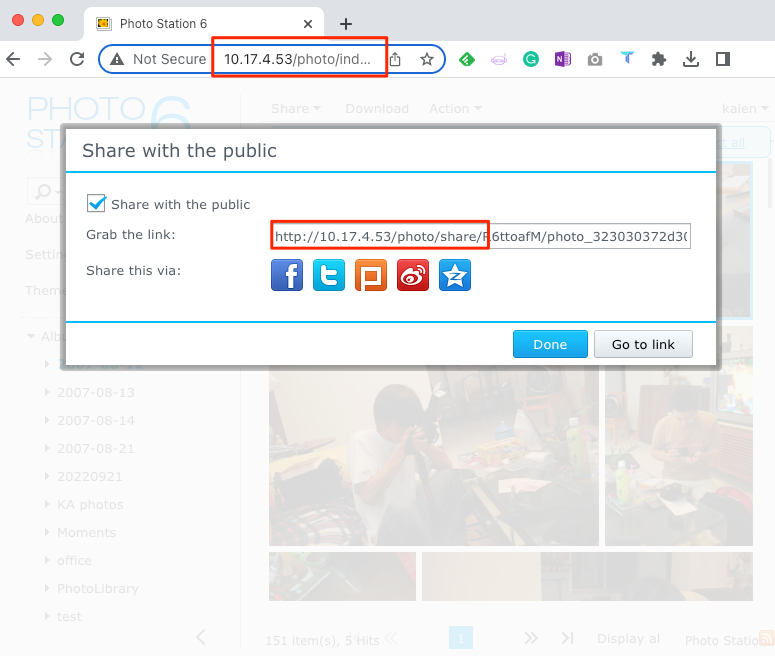Expand the 2007-08-14 album
Viewport: 775px width, 656px height.
[46, 420]
